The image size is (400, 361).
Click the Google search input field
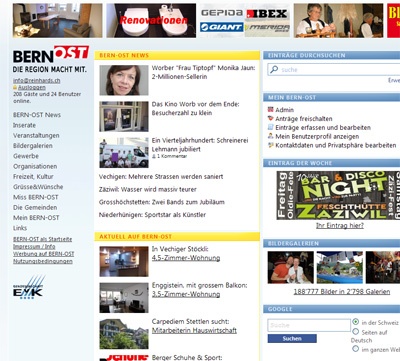coord(309,325)
